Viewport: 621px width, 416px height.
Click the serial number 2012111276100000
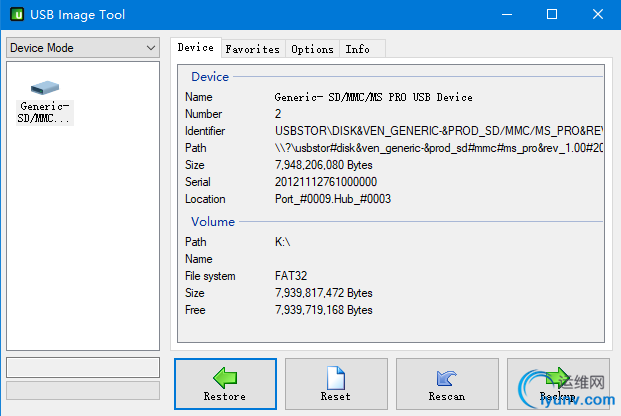[326, 182]
